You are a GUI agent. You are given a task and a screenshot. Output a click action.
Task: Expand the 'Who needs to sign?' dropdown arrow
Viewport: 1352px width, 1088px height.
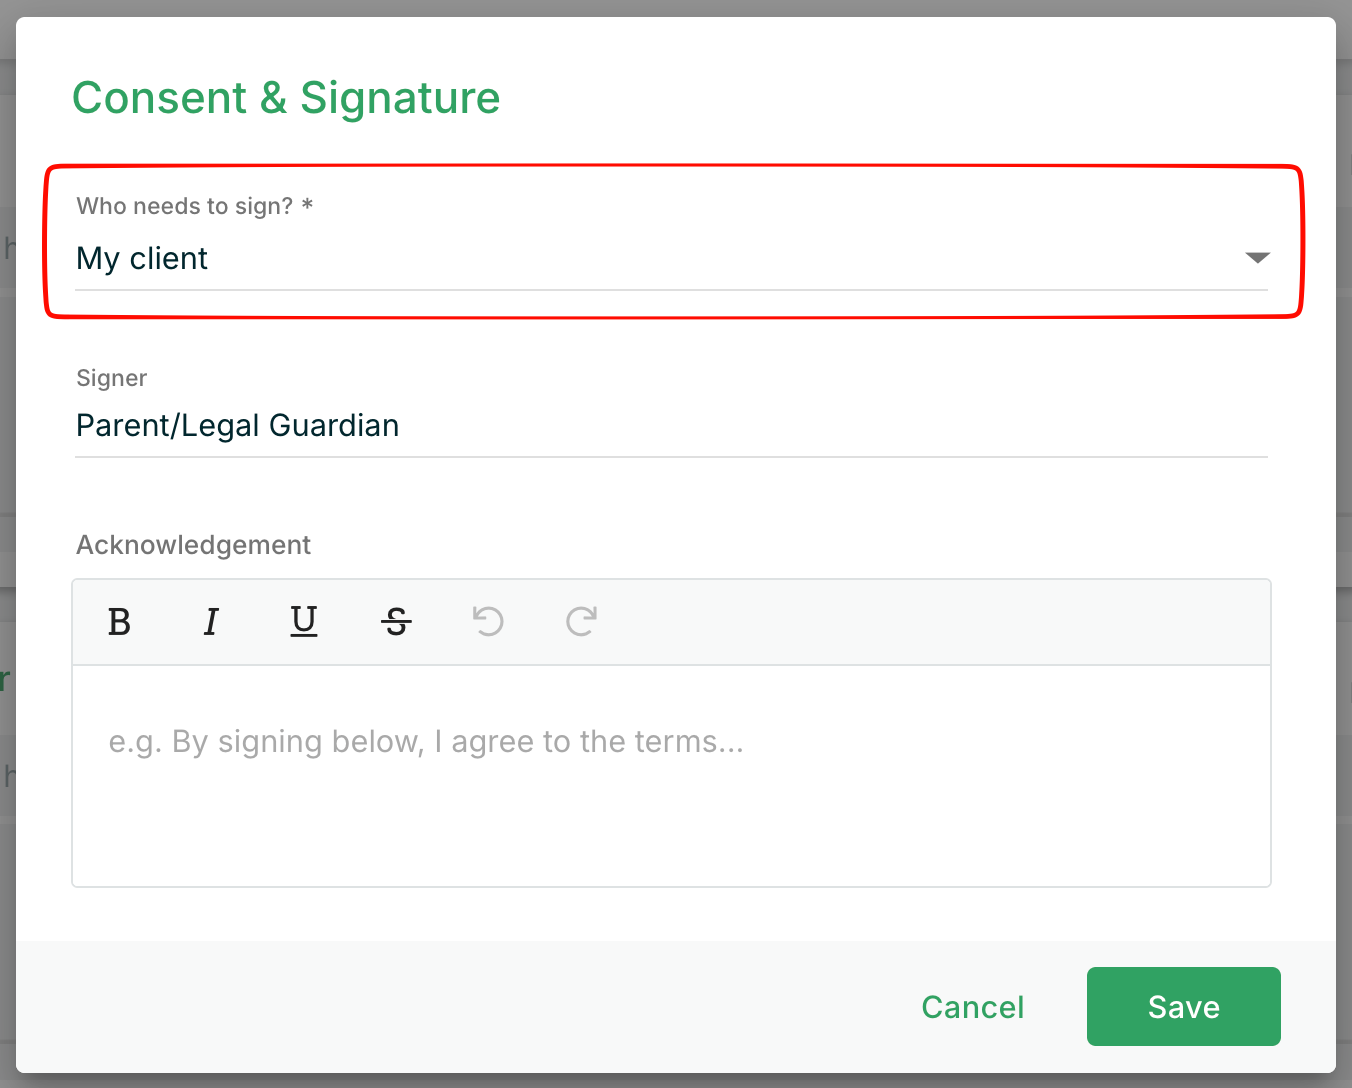(x=1257, y=258)
